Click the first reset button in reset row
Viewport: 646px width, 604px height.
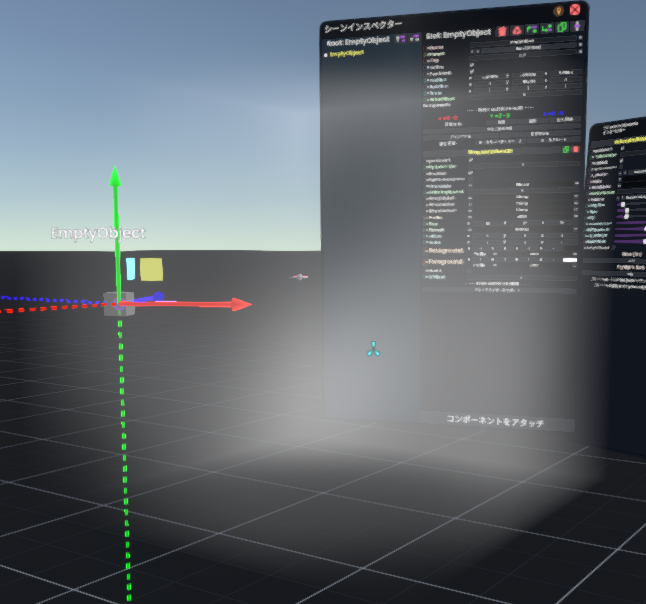click(x=502, y=122)
